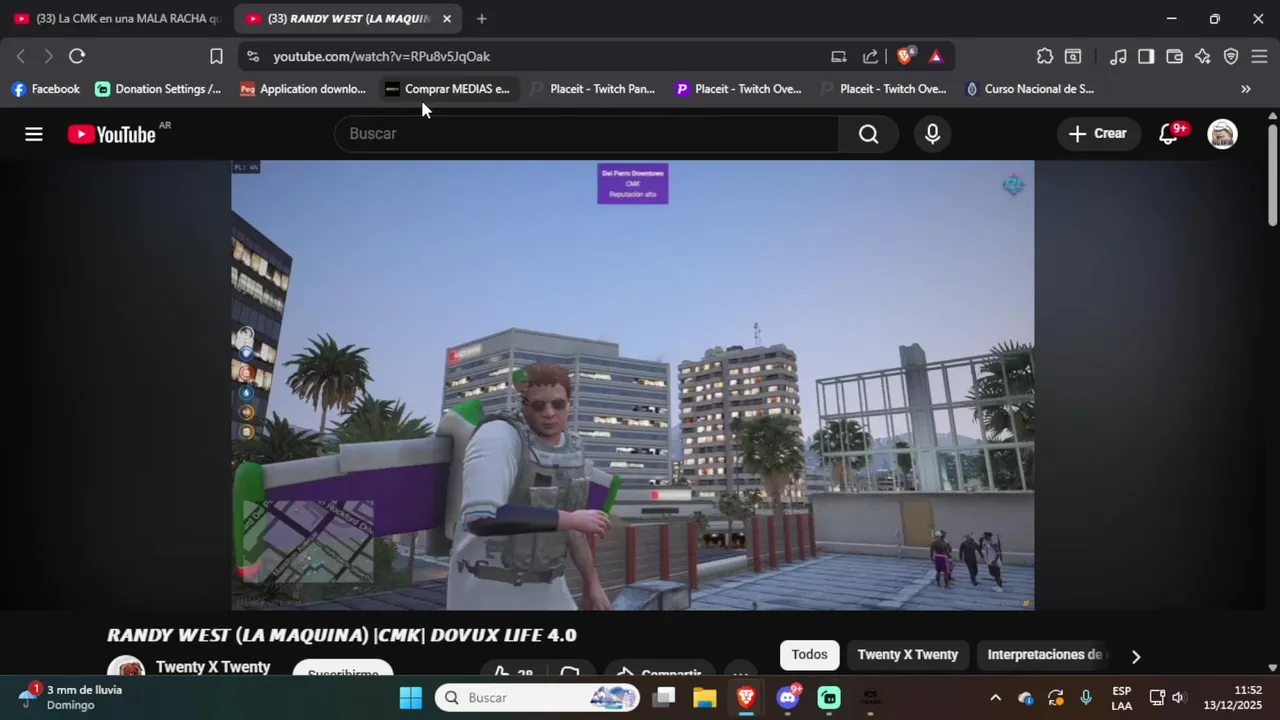Open the Placeit - Twitch Pan... bookmark
This screenshot has height=720, width=1280.
click(x=593, y=89)
